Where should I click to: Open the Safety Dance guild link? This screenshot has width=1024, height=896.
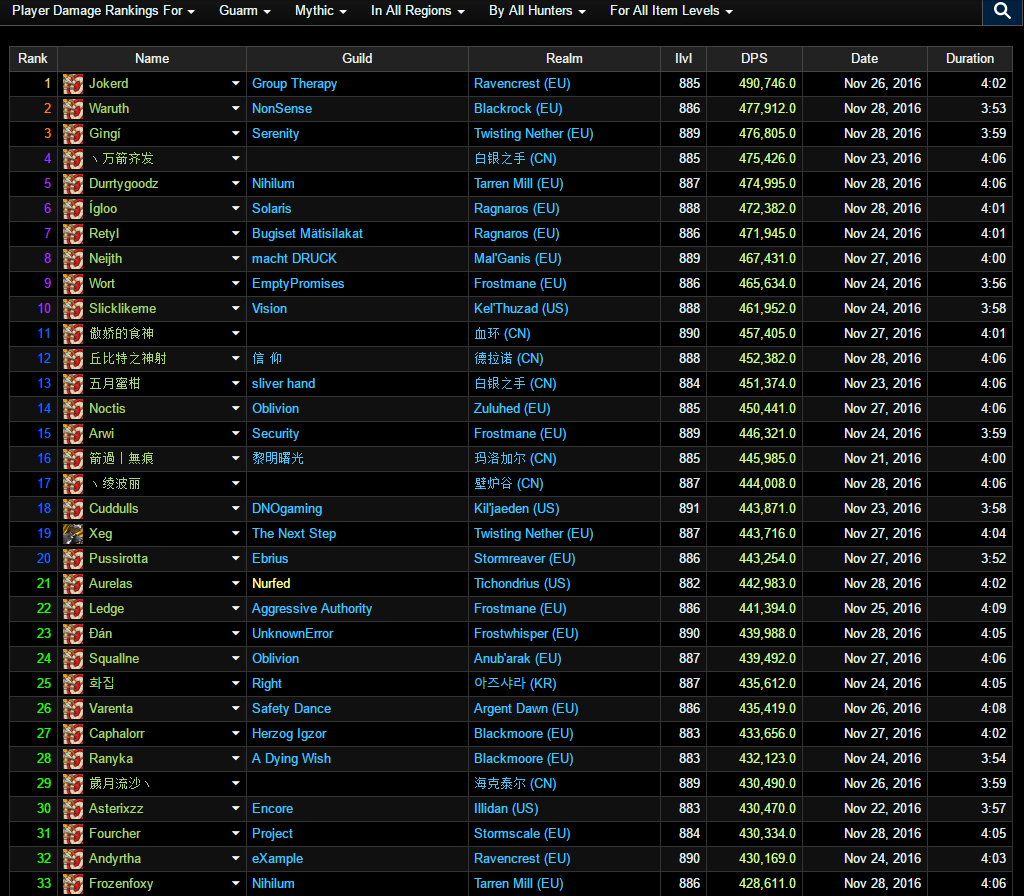291,709
